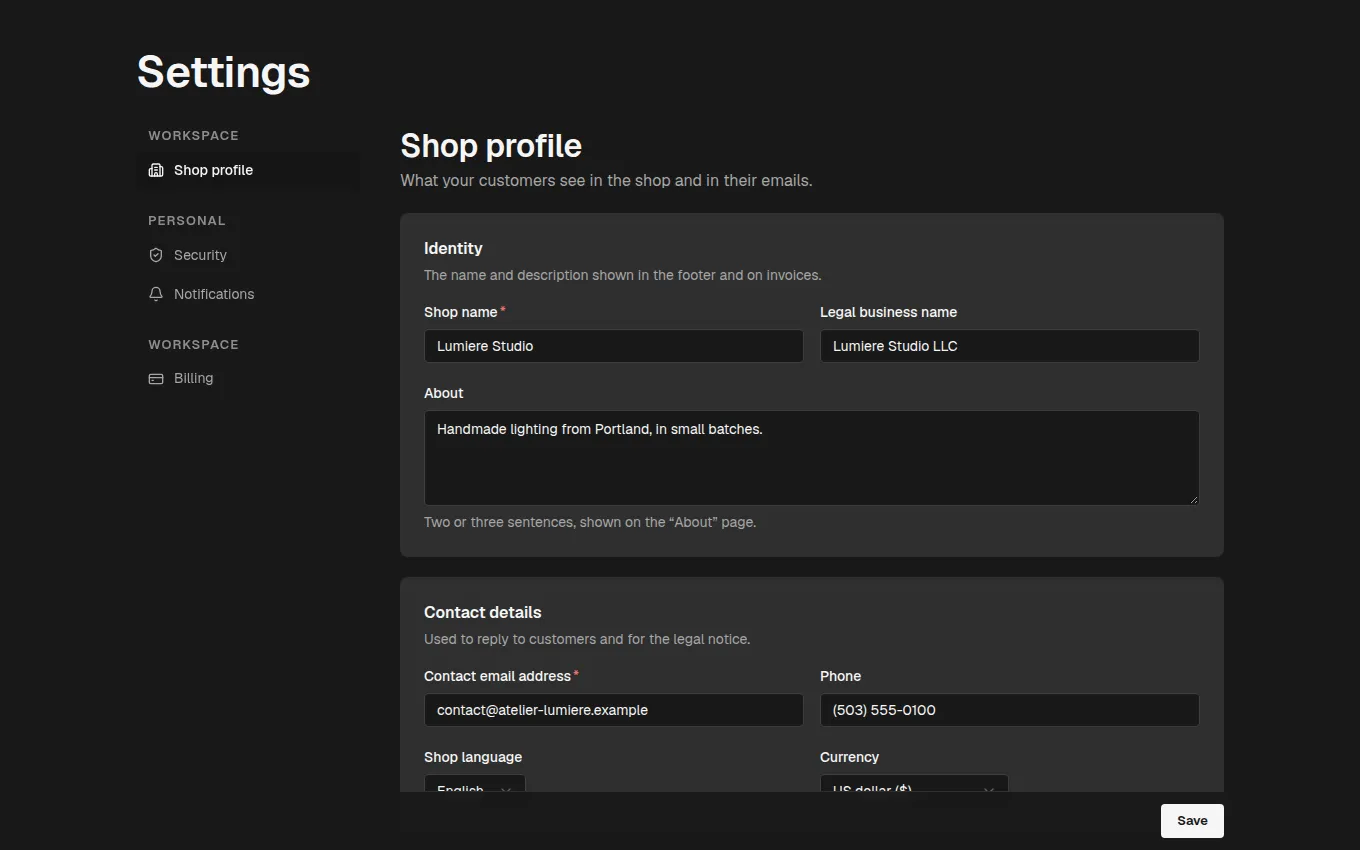Click the About textarea resize handle
Screen dimensions: 1360x850
click(x=1193, y=499)
